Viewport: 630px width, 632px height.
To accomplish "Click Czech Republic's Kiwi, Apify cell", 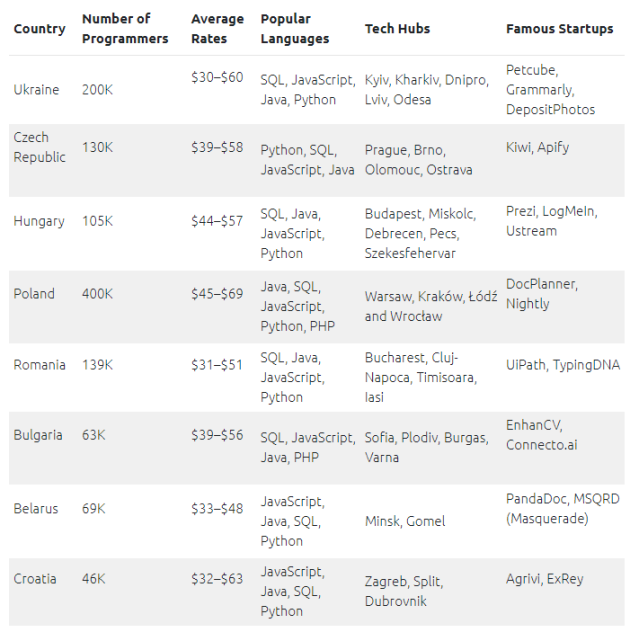I will [537, 147].
